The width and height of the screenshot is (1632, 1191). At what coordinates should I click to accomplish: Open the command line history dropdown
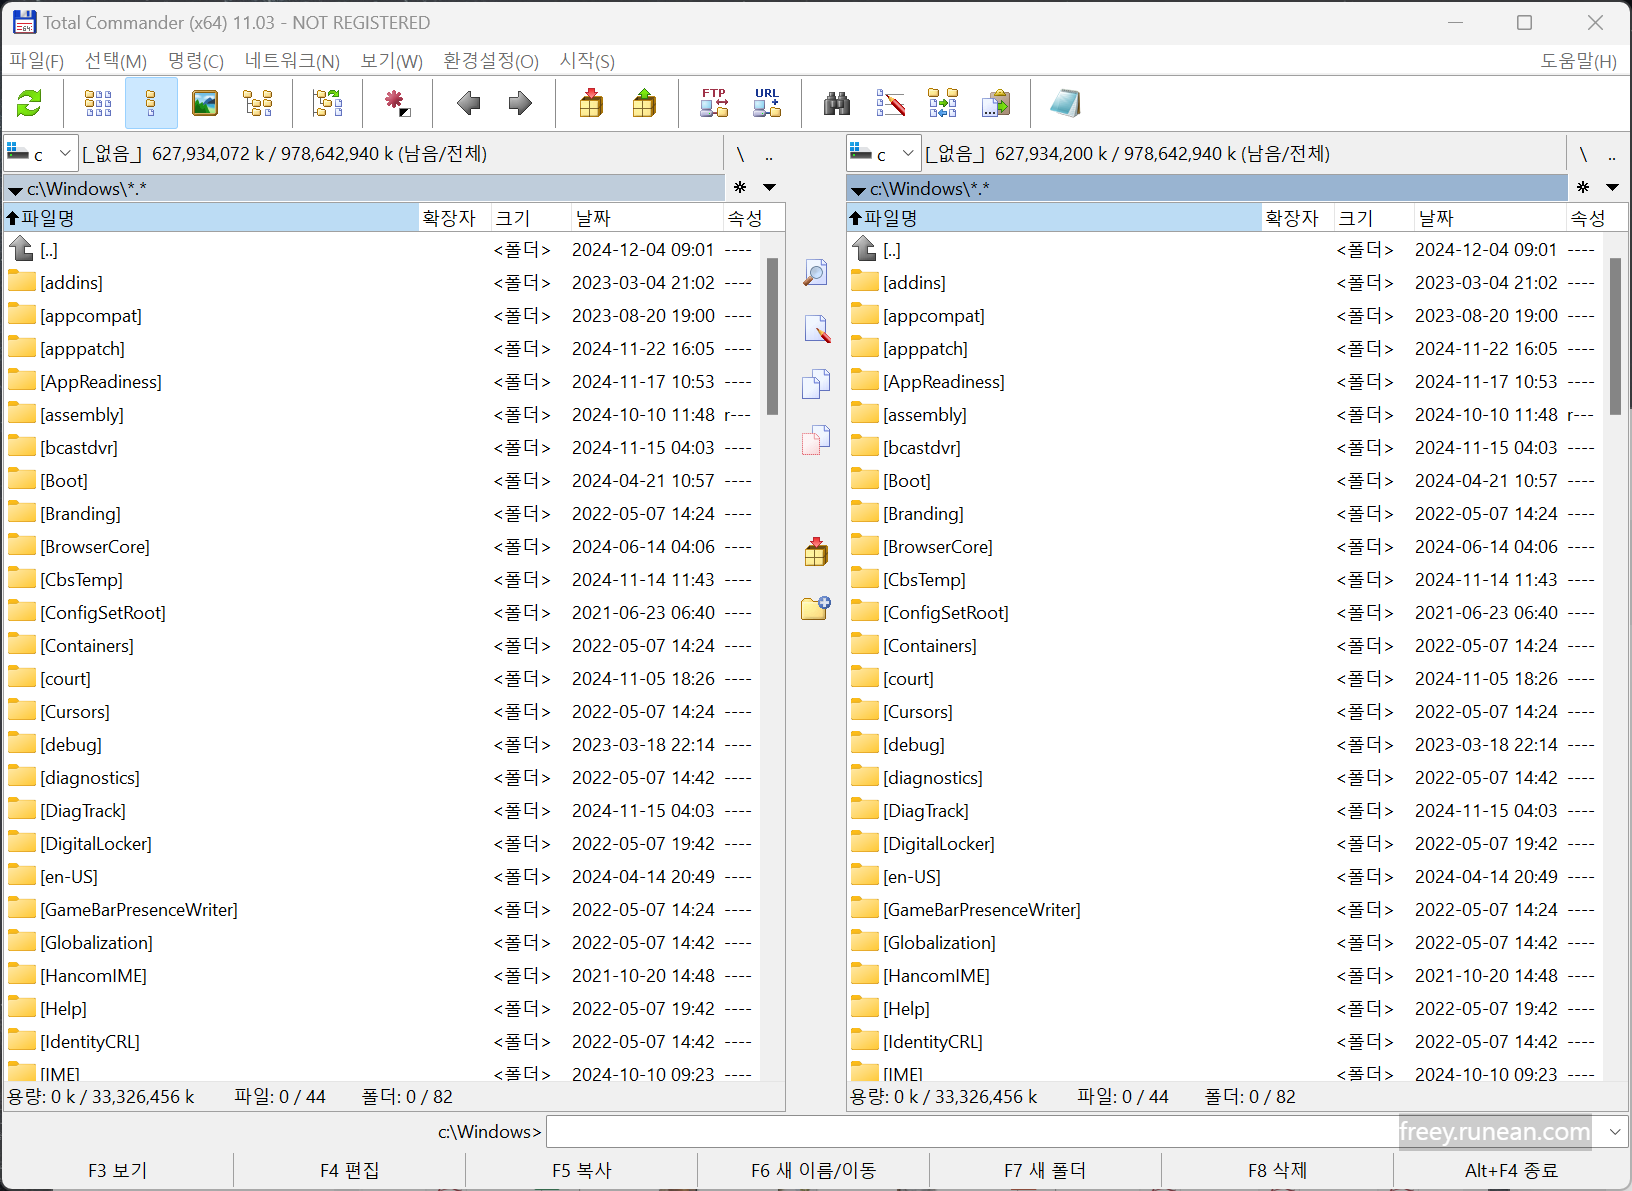(x=1615, y=1132)
